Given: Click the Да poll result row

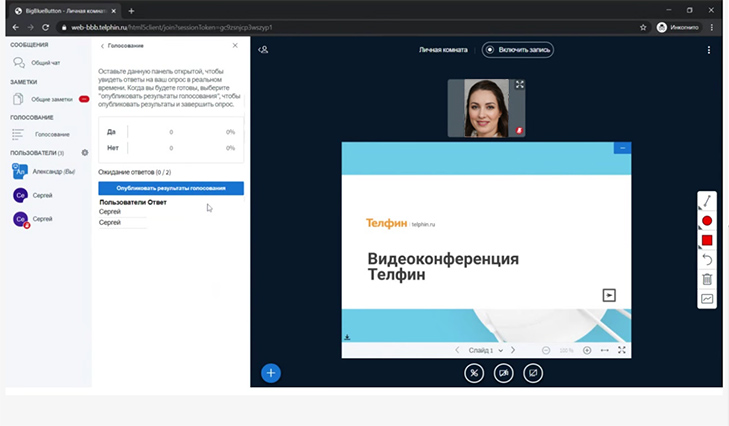Looking at the screenshot, I should pyautogui.click(x=171, y=132).
